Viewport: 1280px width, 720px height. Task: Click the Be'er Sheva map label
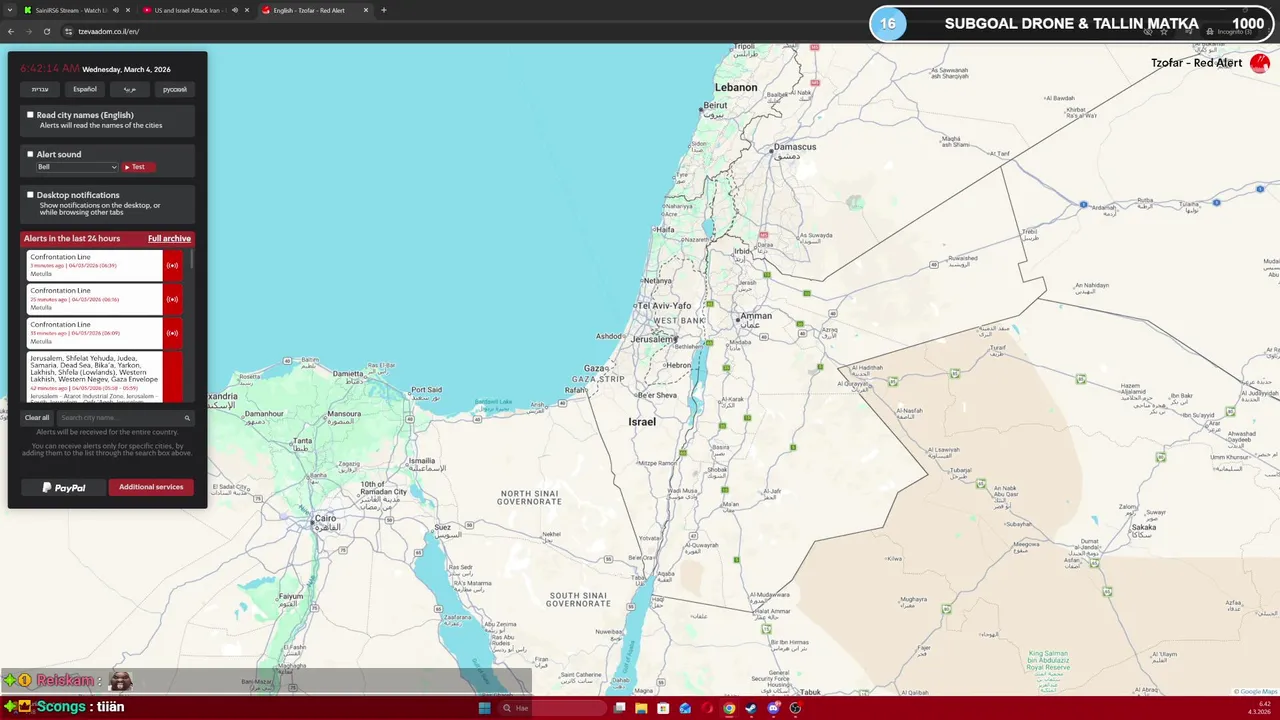[x=657, y=394]
